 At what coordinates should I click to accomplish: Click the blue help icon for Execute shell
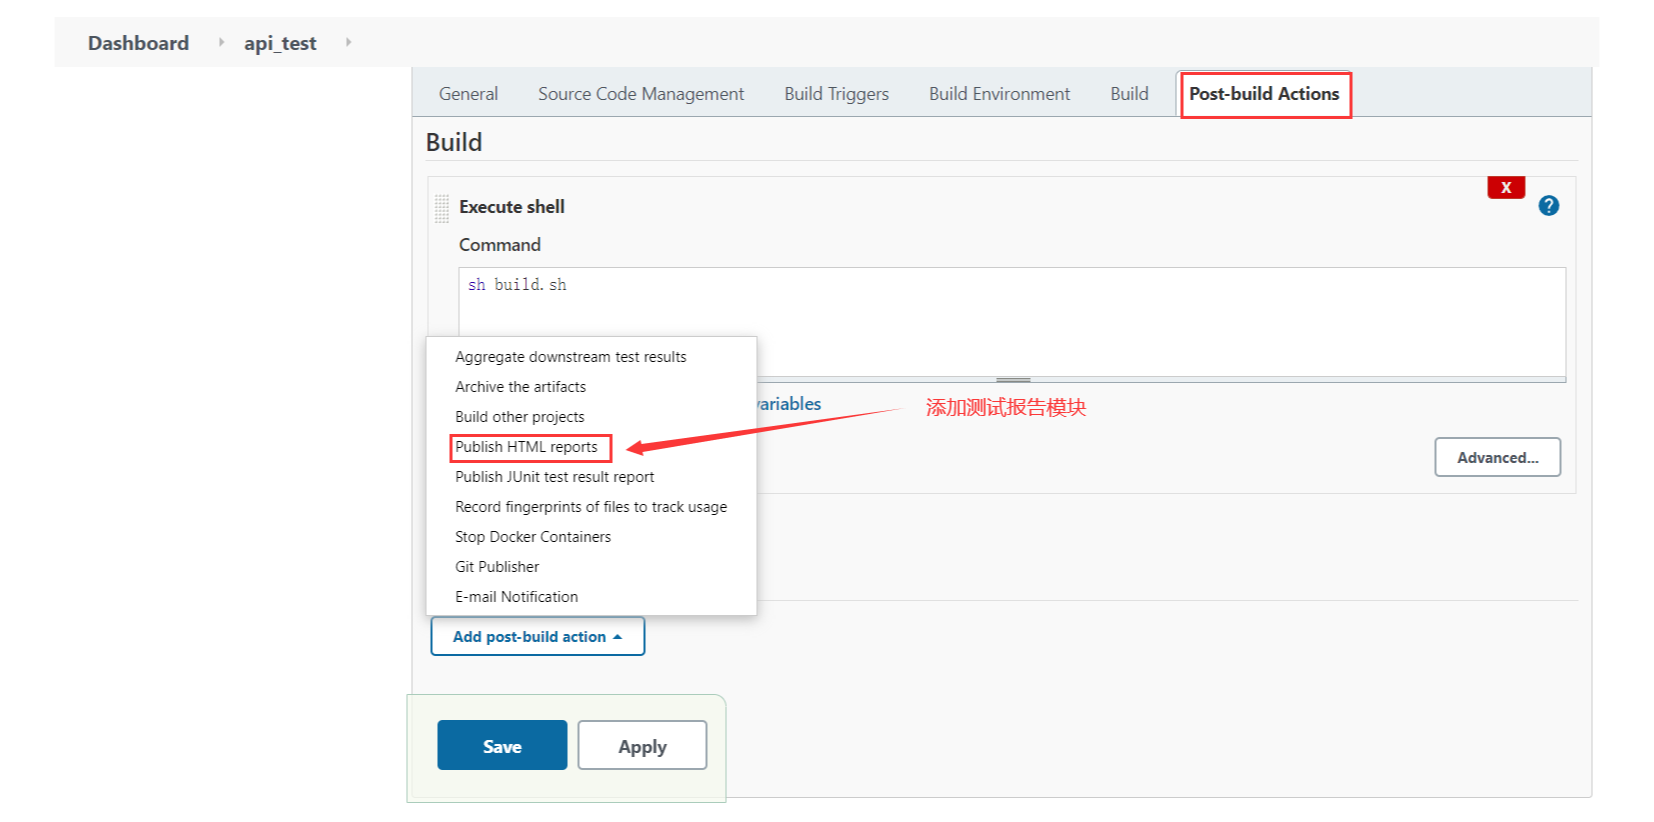1548,206
